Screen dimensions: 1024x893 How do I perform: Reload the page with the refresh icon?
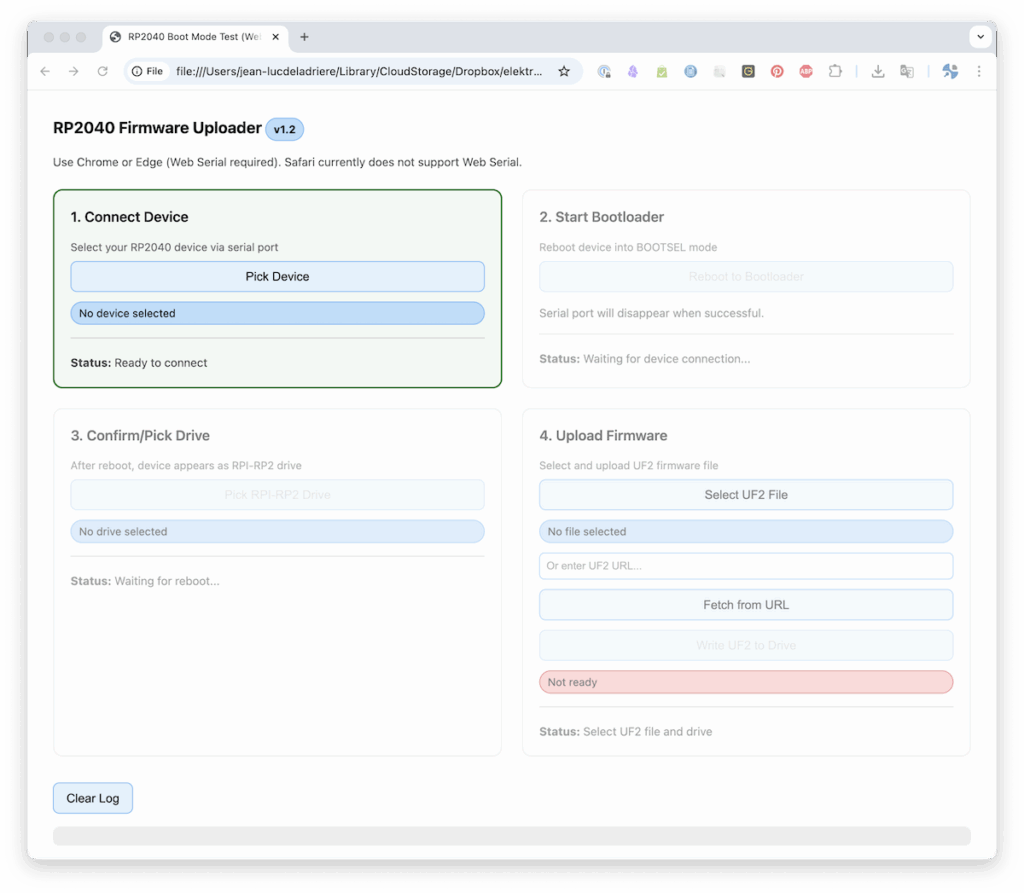[102, 72]
